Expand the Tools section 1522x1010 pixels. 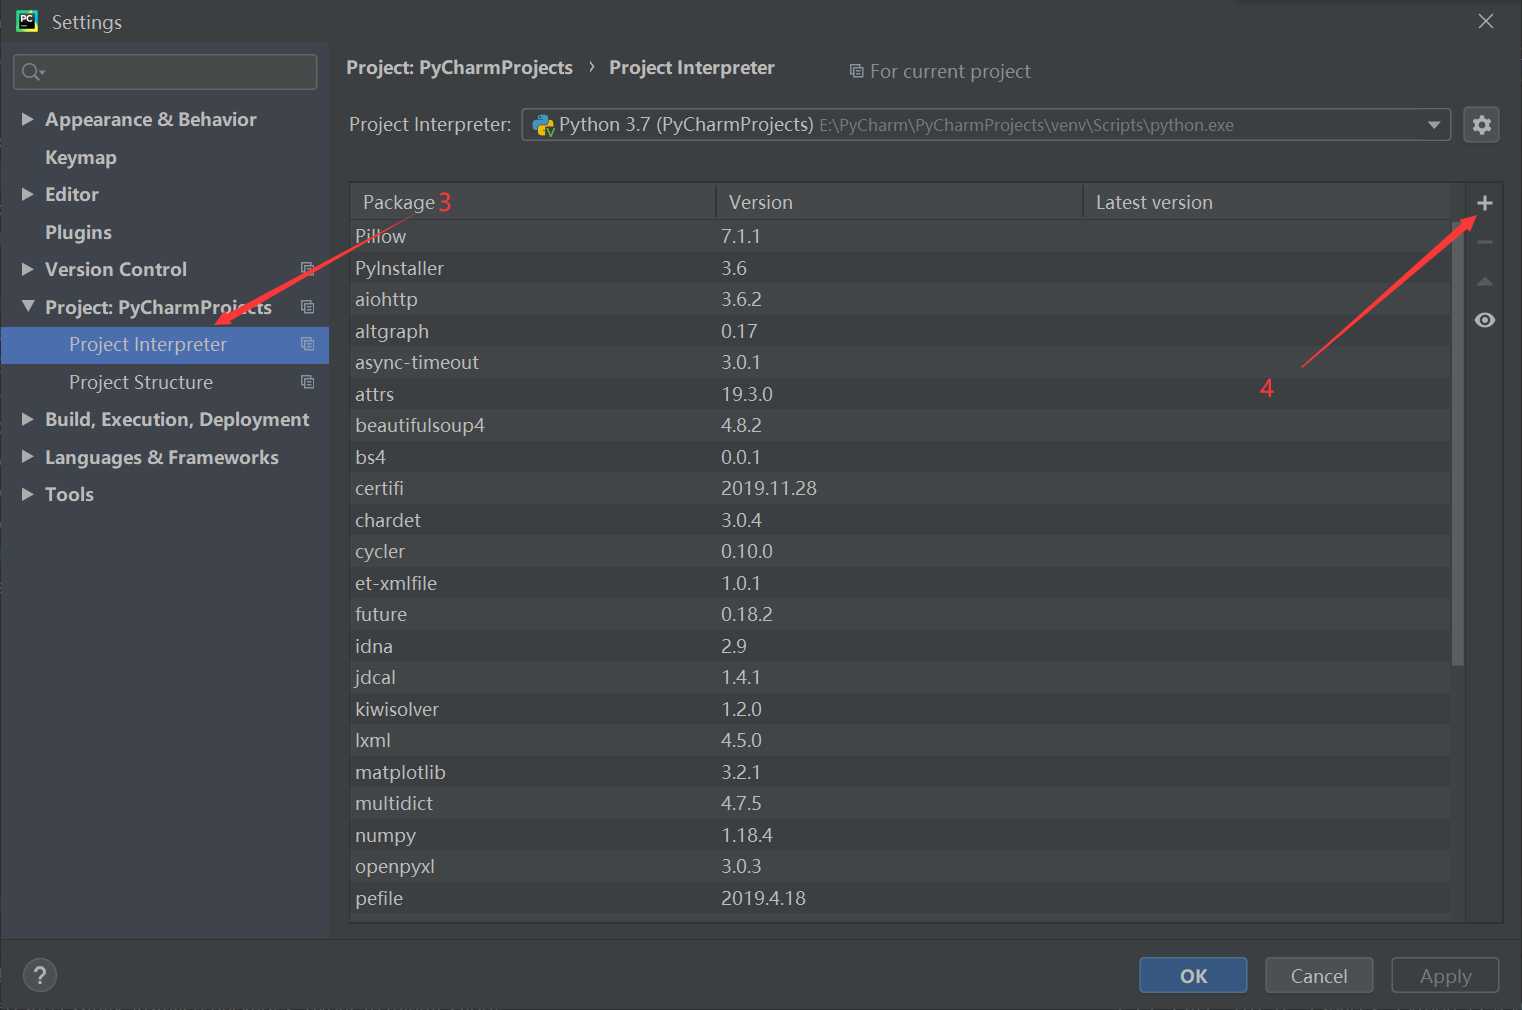click(28, 494)
